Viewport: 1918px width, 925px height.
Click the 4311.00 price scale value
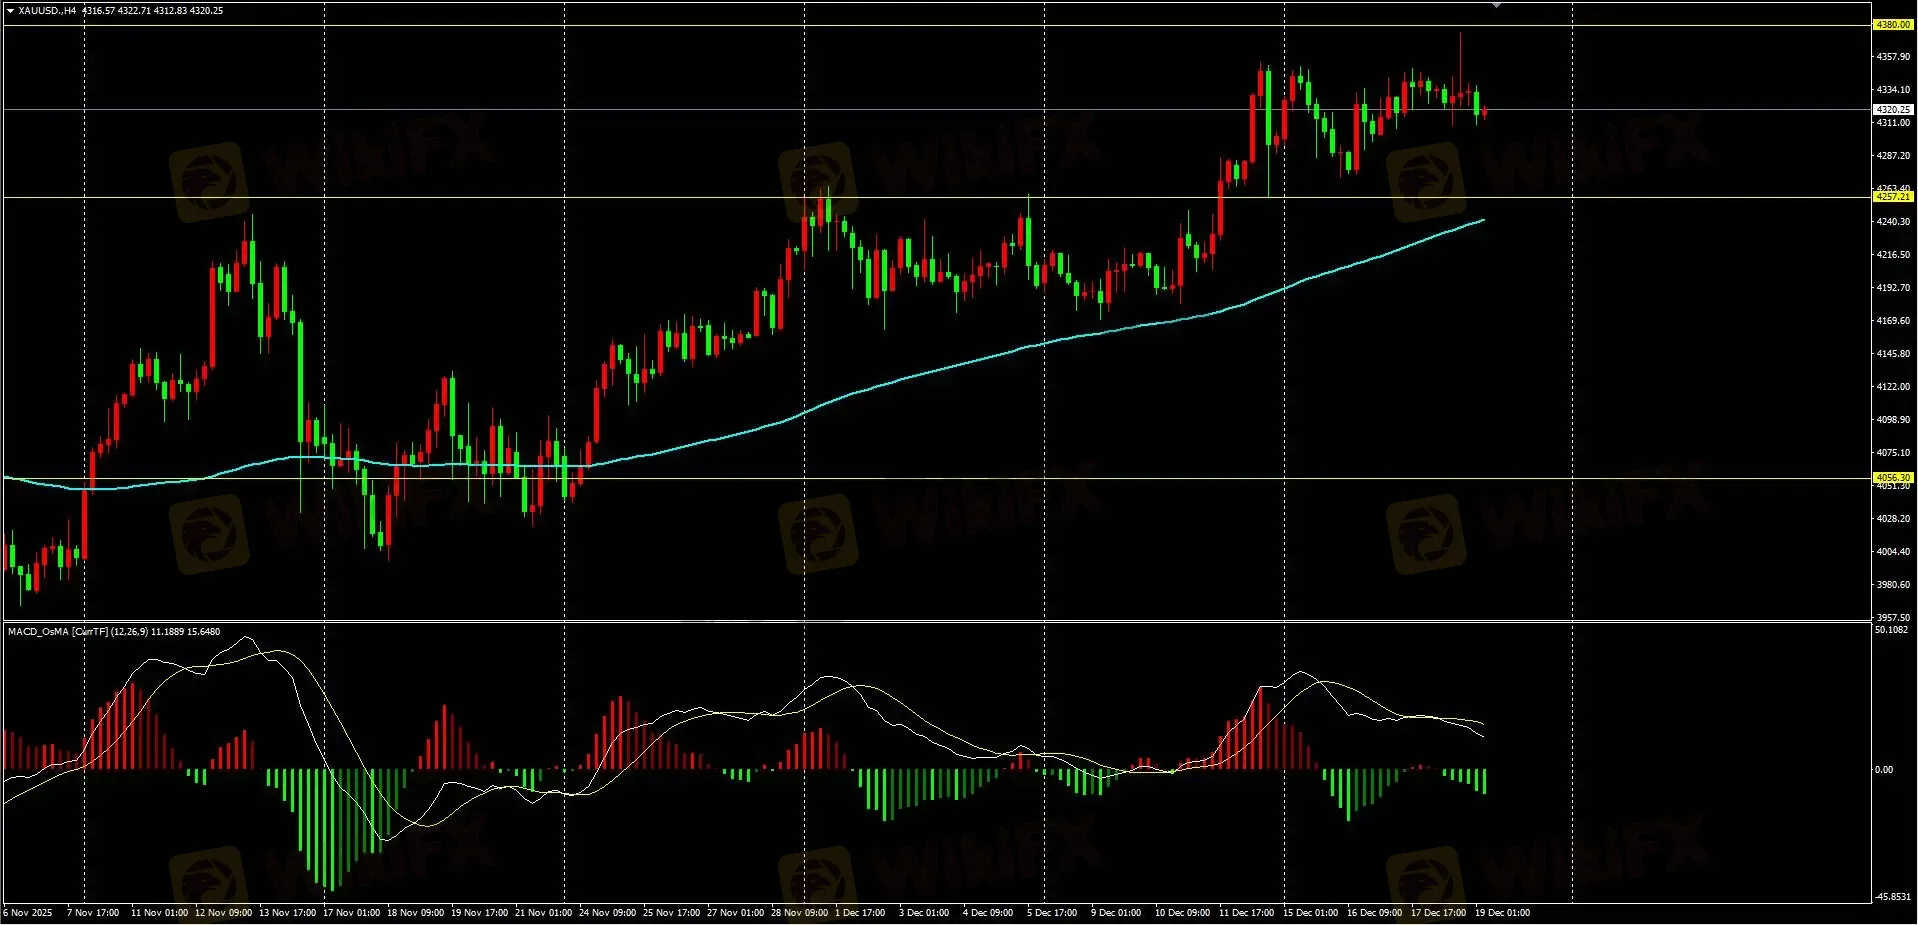point(1893,123)
